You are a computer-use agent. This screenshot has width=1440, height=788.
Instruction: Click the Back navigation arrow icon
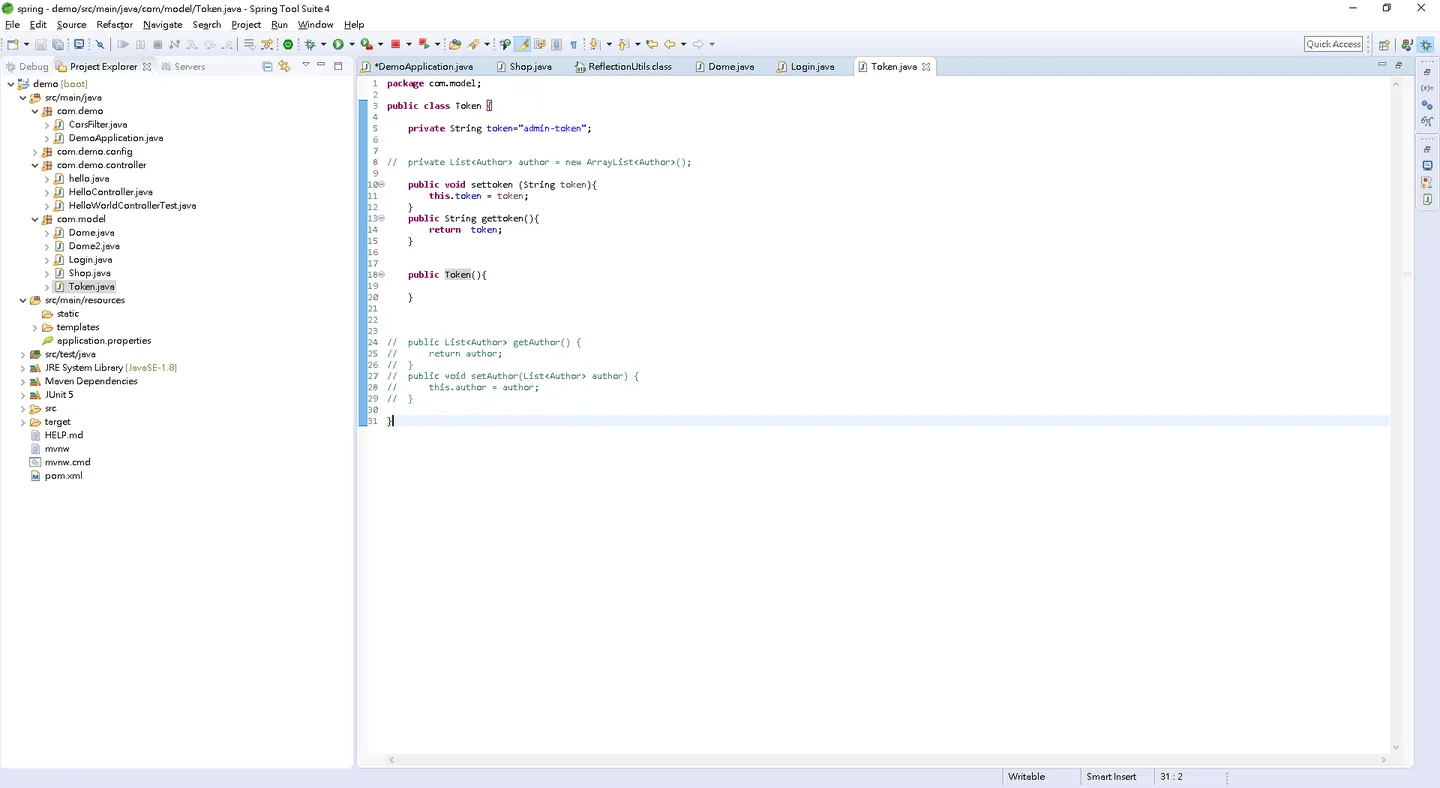pos(669,44)
